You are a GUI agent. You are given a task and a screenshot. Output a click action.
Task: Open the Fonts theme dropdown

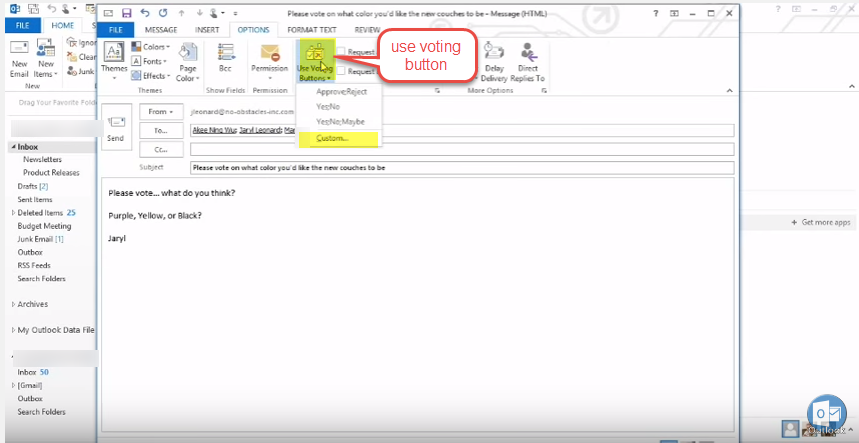click(x=150, y=61)
